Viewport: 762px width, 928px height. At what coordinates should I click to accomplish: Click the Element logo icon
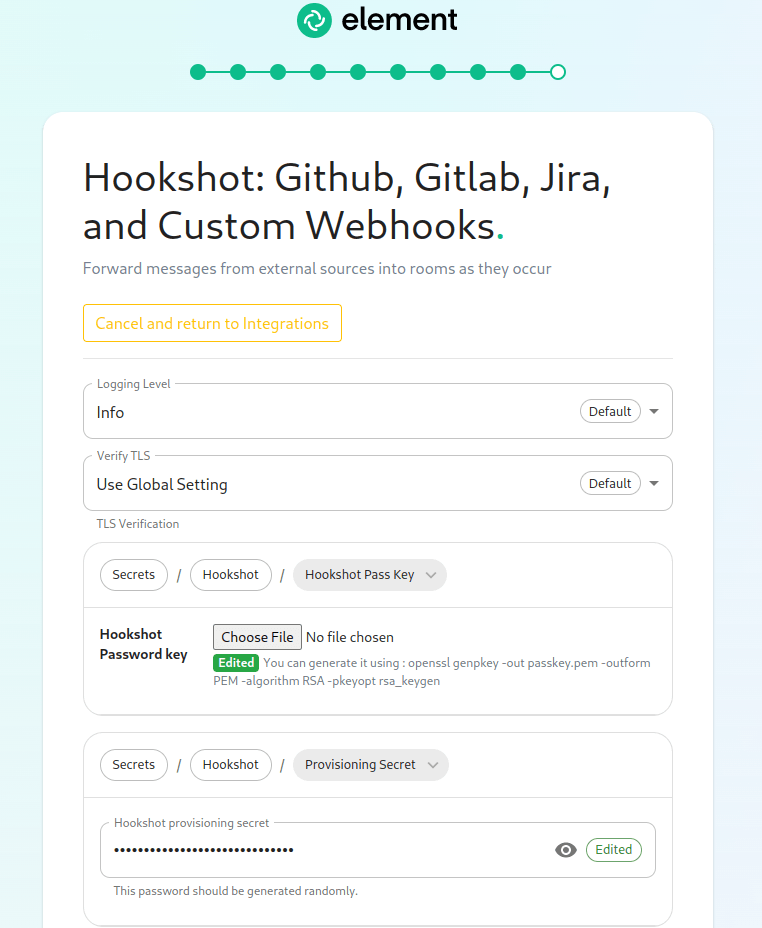pos(314,20)
